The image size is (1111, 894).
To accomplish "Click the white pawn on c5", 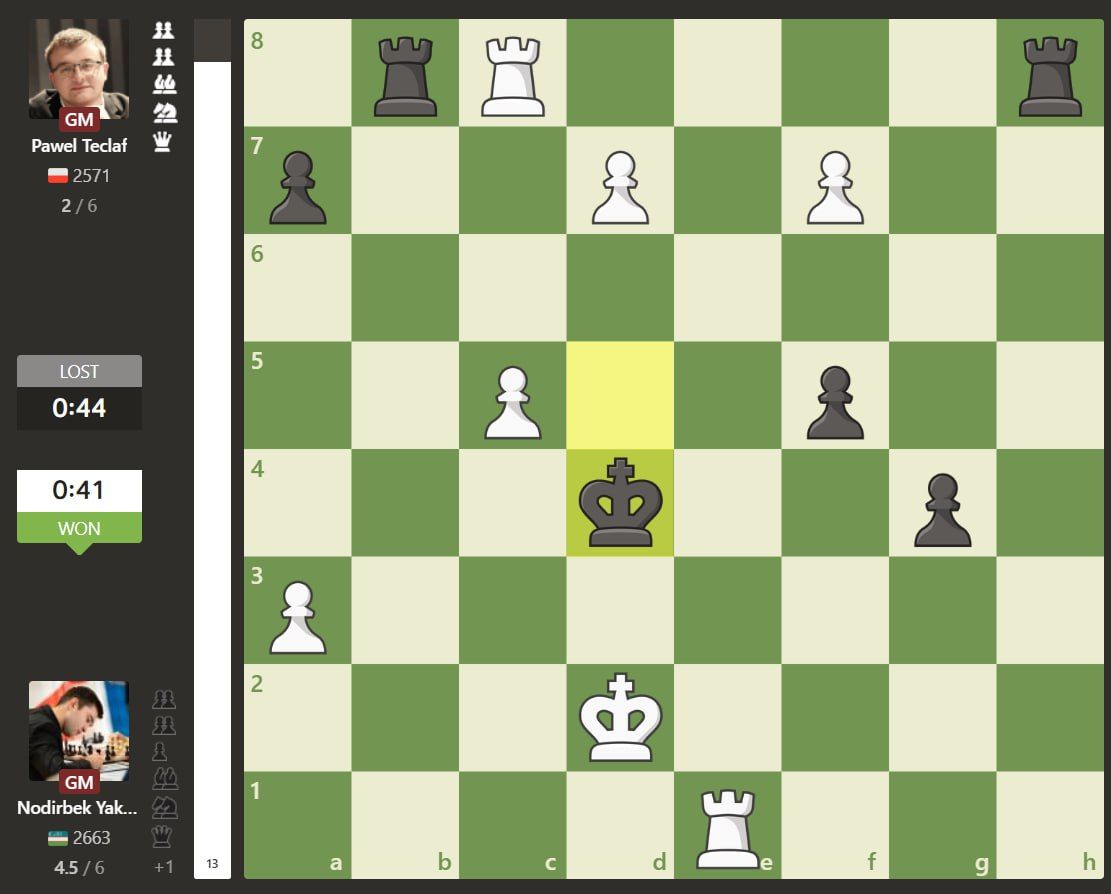I will [513, 402].
